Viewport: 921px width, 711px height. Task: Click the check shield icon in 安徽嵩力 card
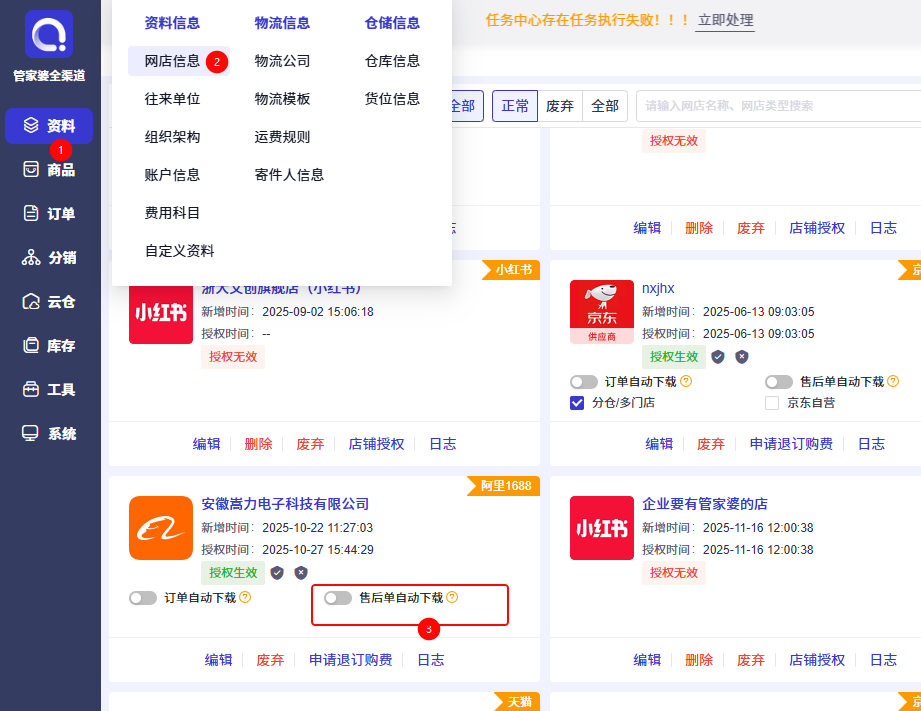pyautogui.click(x=277, y=572)
